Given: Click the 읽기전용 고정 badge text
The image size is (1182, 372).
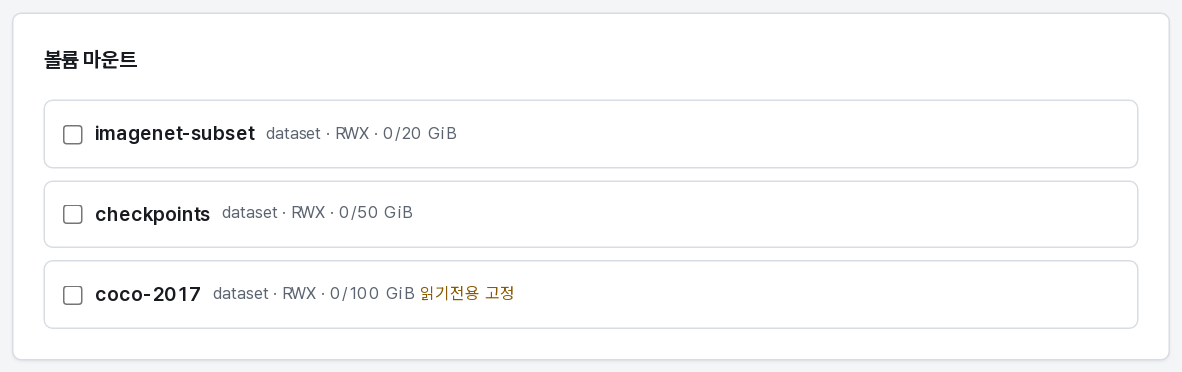Looking at the screenshot, I should (x=467, y=294).
